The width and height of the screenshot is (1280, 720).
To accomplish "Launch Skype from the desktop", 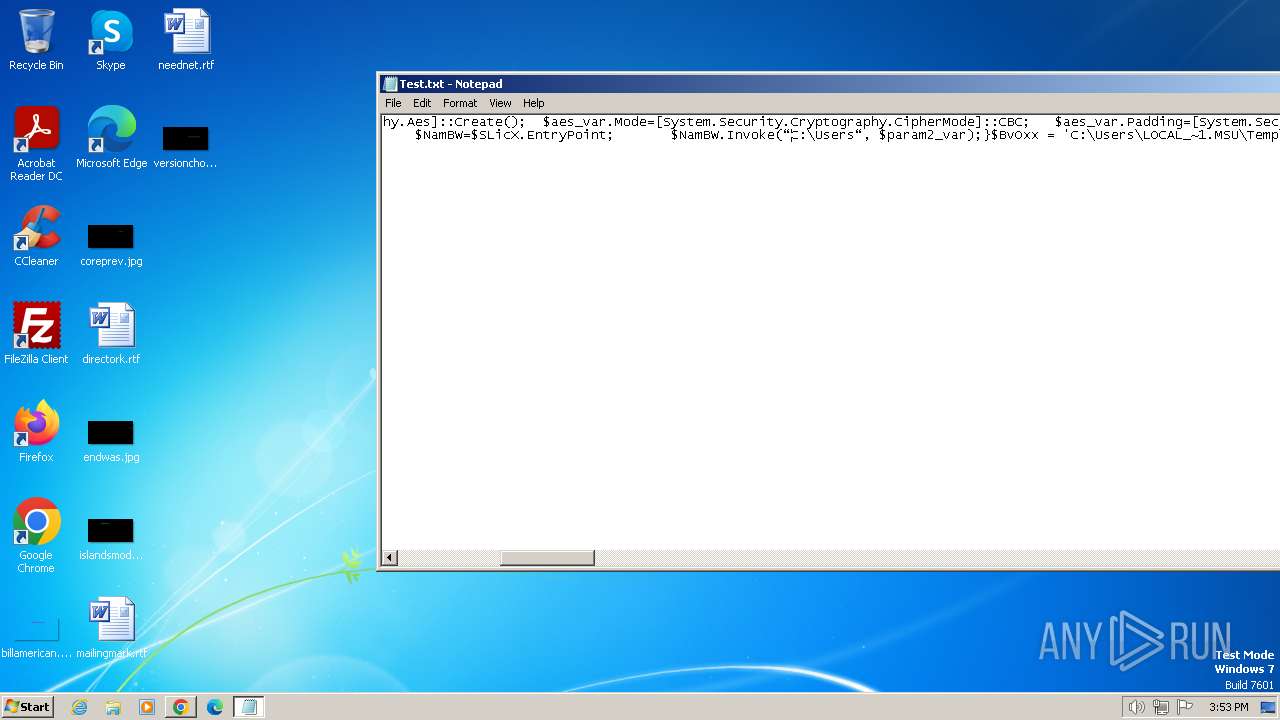I will coord(111,40).
